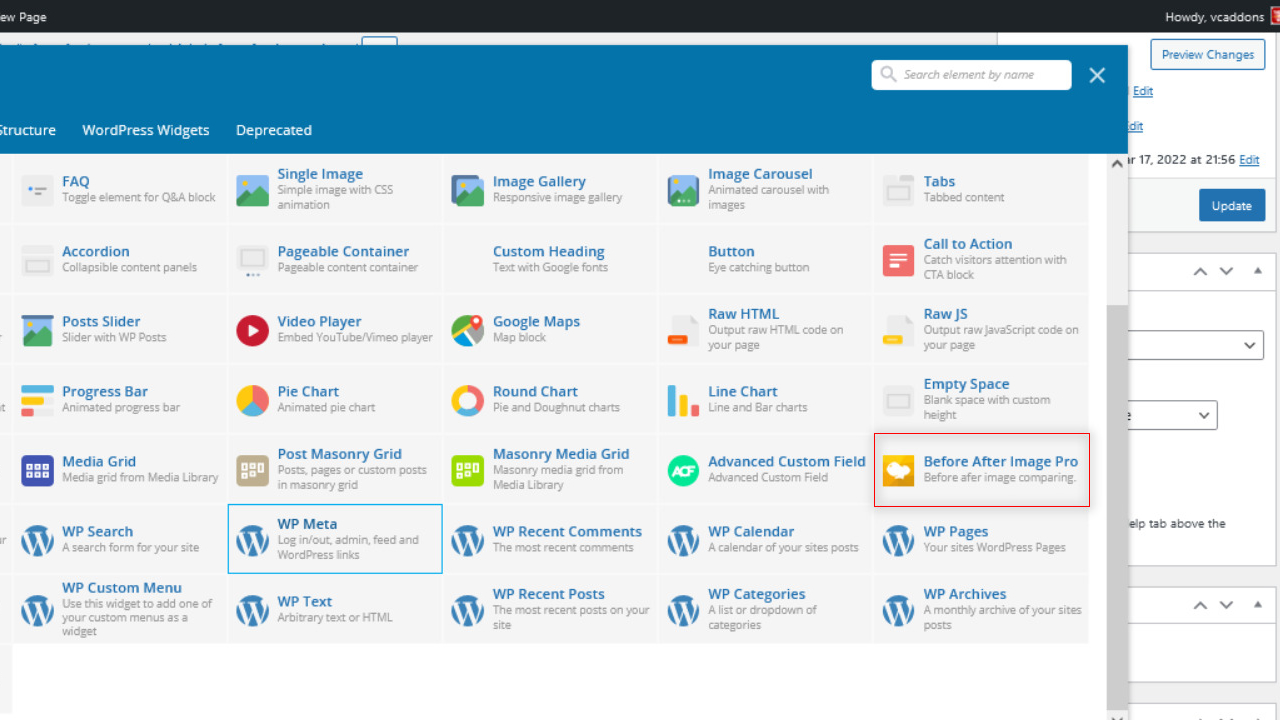Select the Post Masonry Grid icon
1280x720 pixels.
point(252,470)
